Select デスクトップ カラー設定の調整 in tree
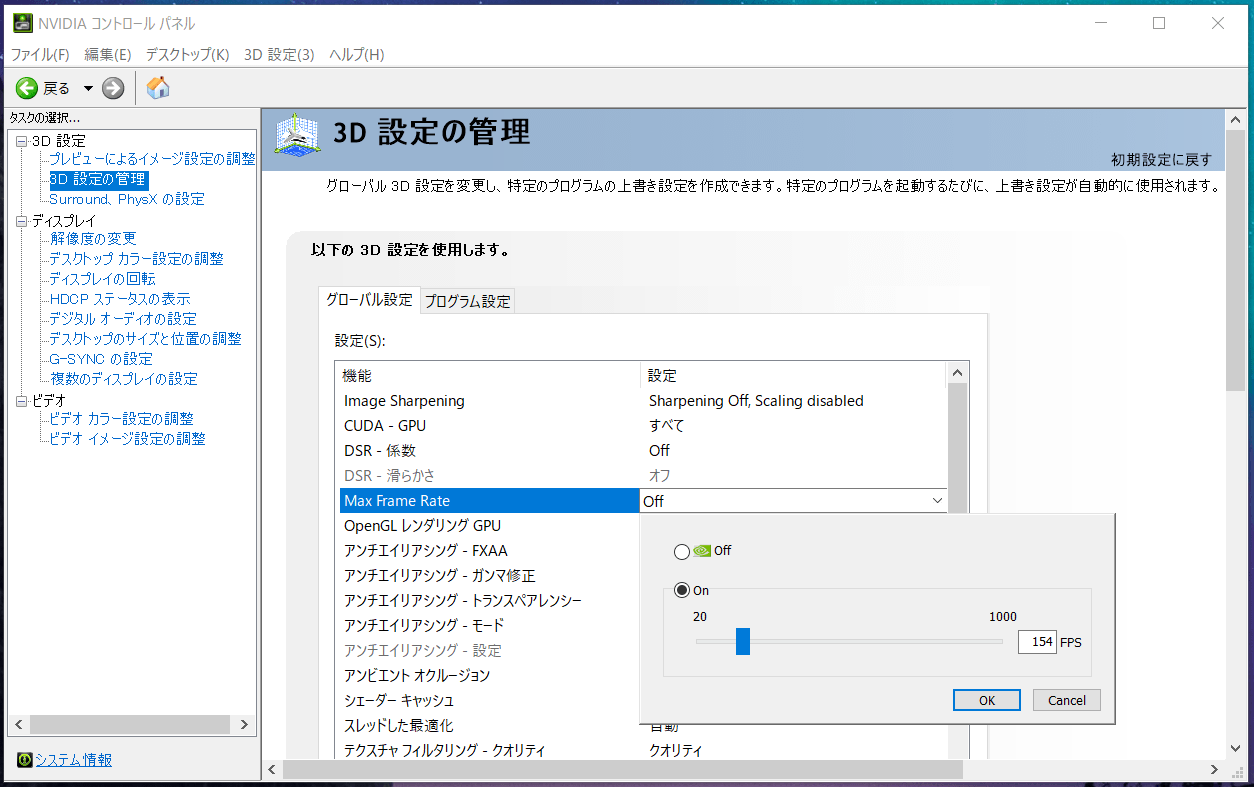The width and height of the screenshot is (1254, 787). pos(136,259)
